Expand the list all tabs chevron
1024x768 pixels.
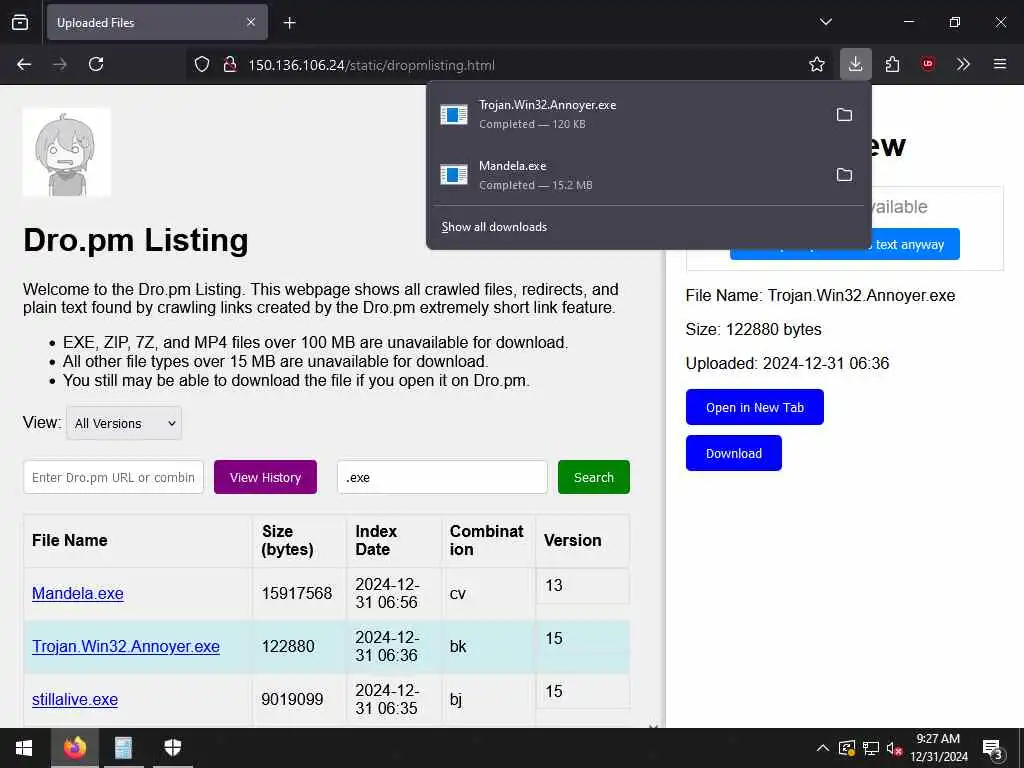tap(825, 22)
